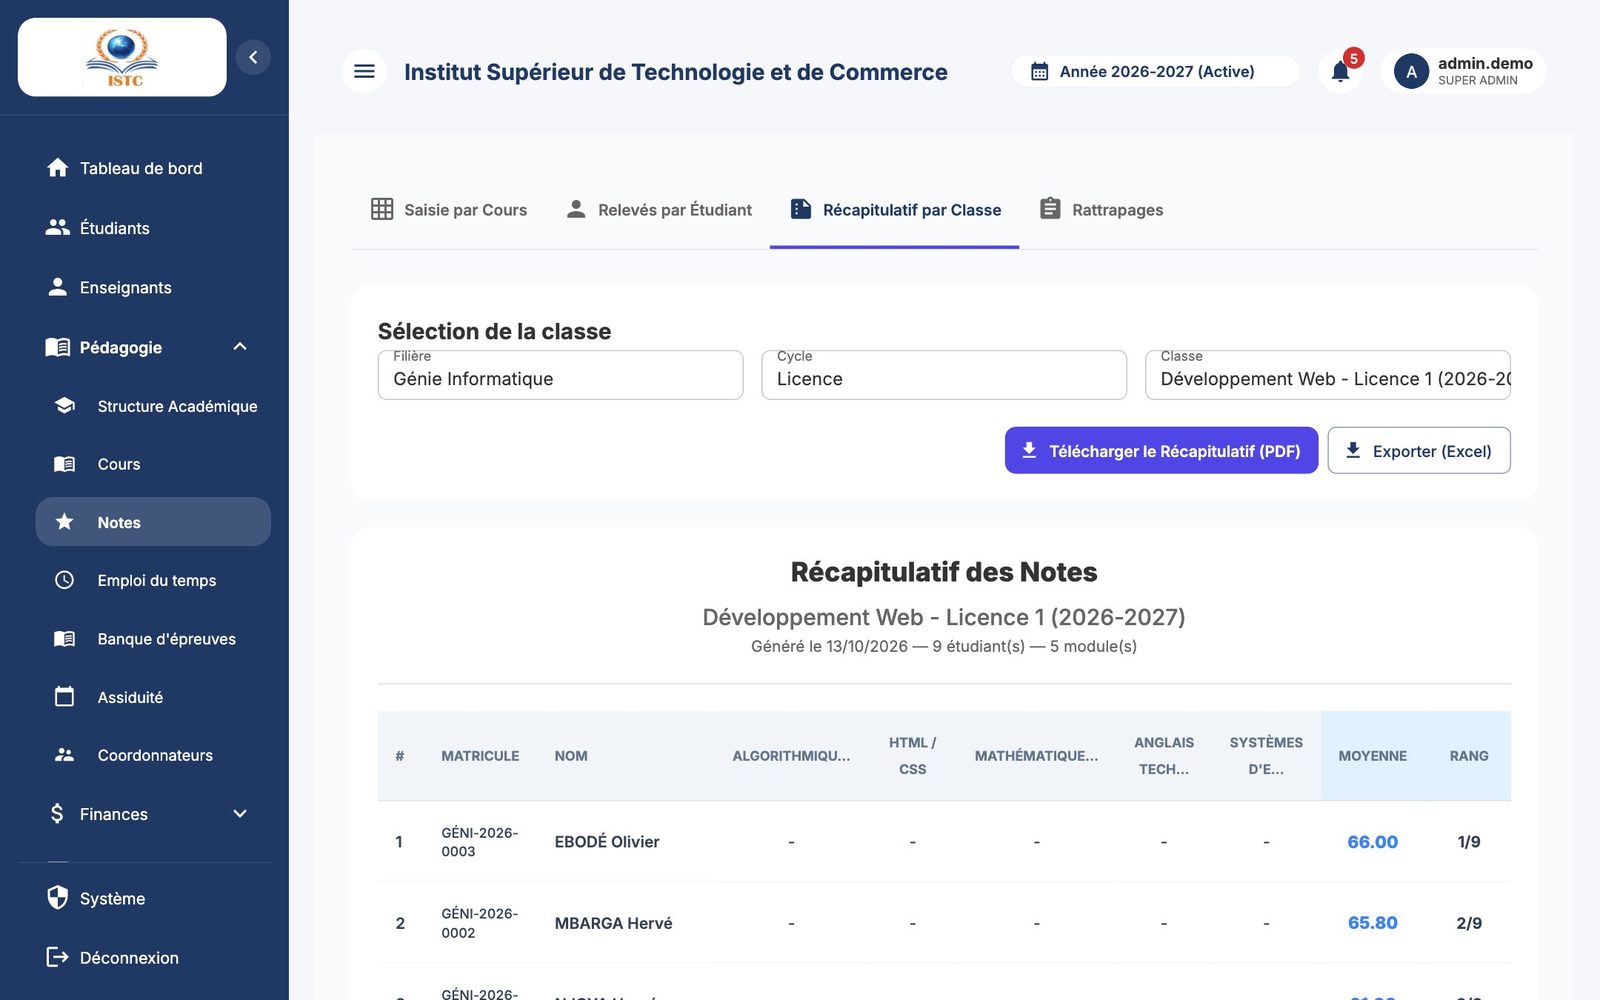This screenshot has height=1000, width=1600.
Task: Click the MATRICULE column header
Action: click(x=480, y=756)
